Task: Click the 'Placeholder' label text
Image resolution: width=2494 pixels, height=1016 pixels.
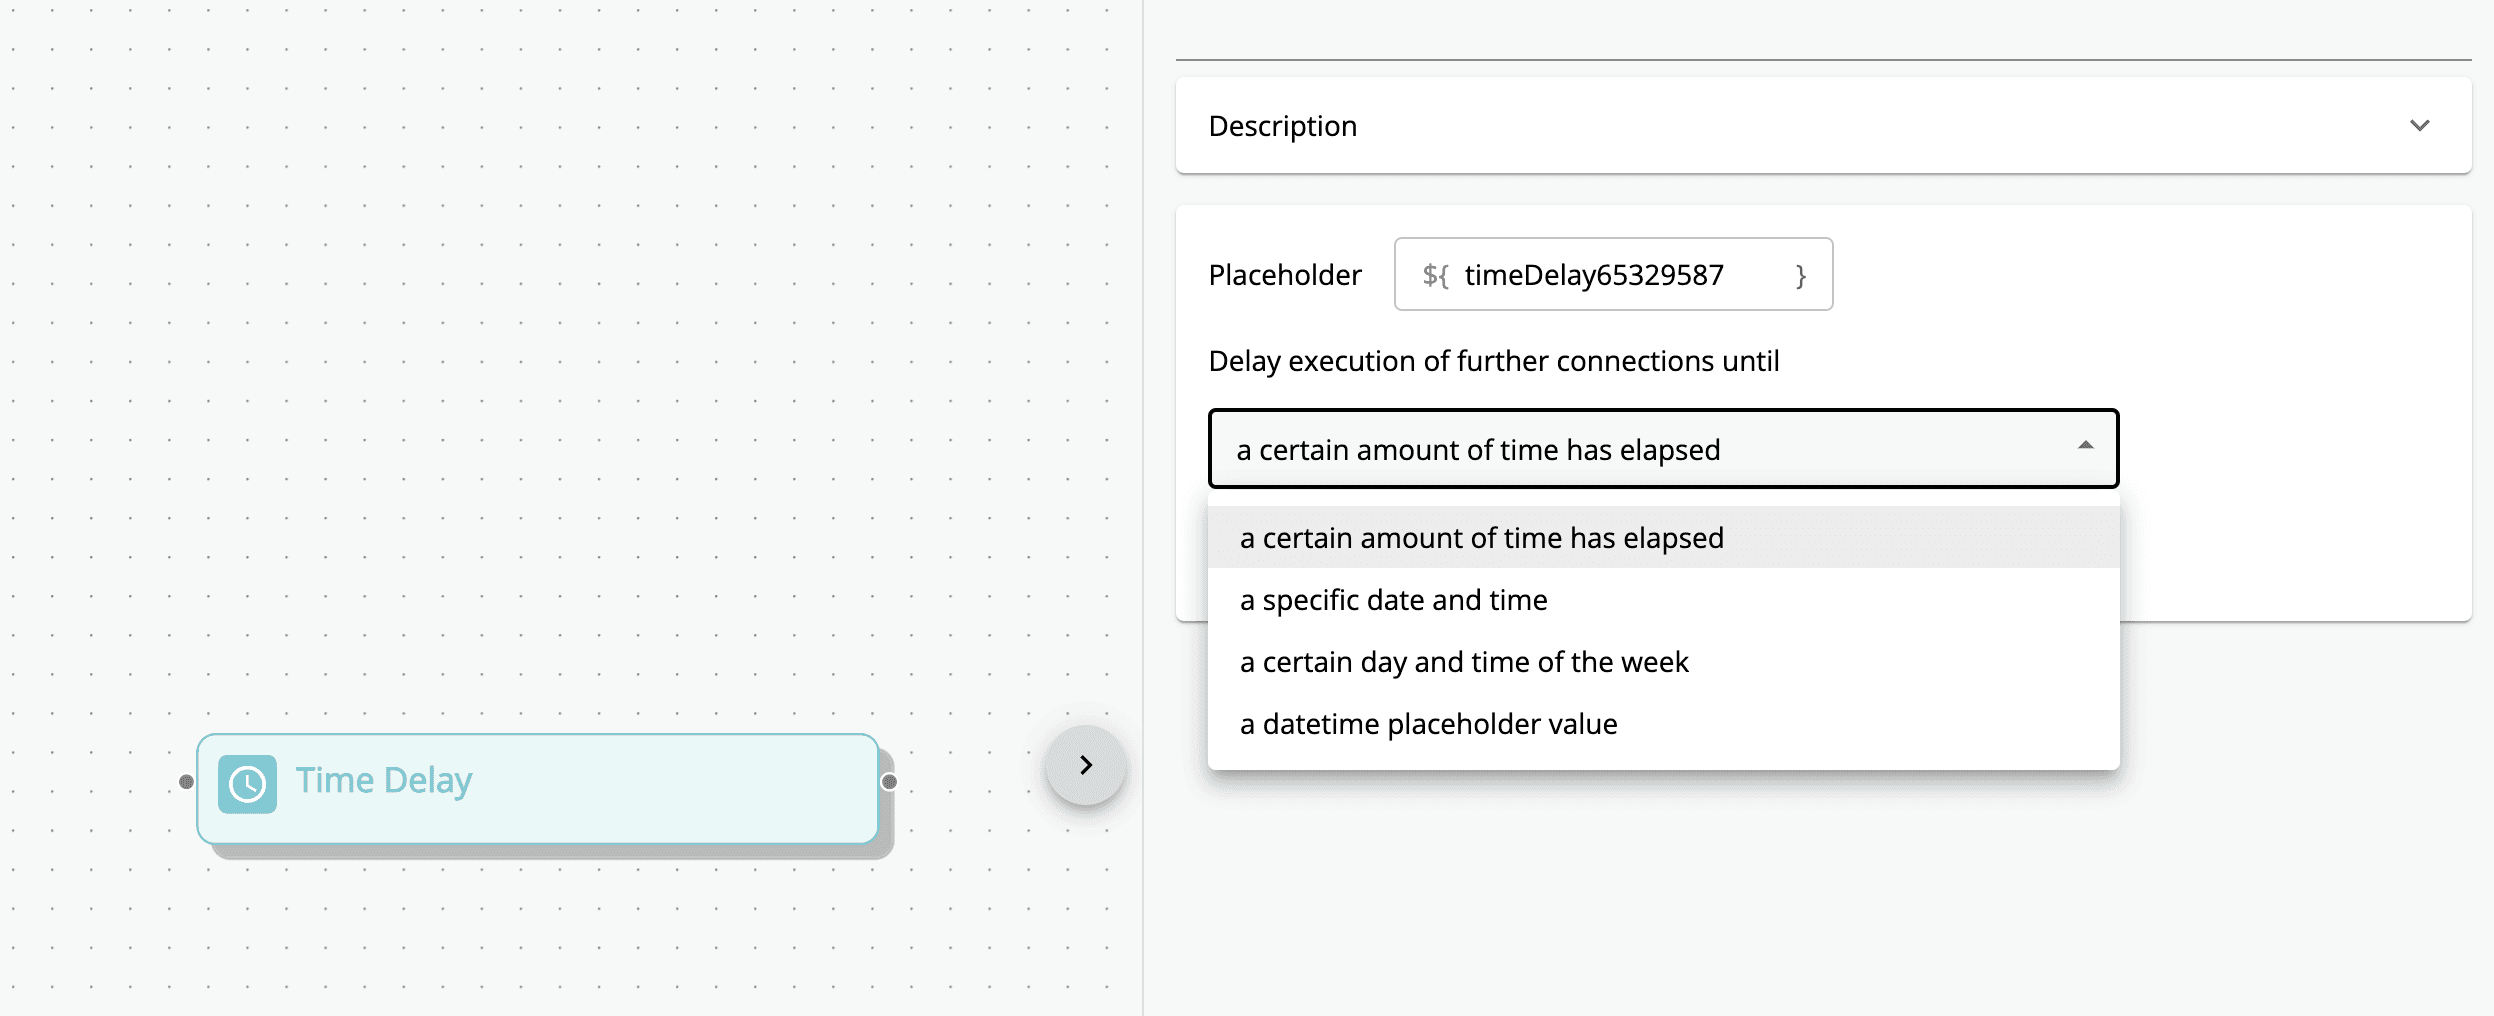Action: tap(1284, 275)
